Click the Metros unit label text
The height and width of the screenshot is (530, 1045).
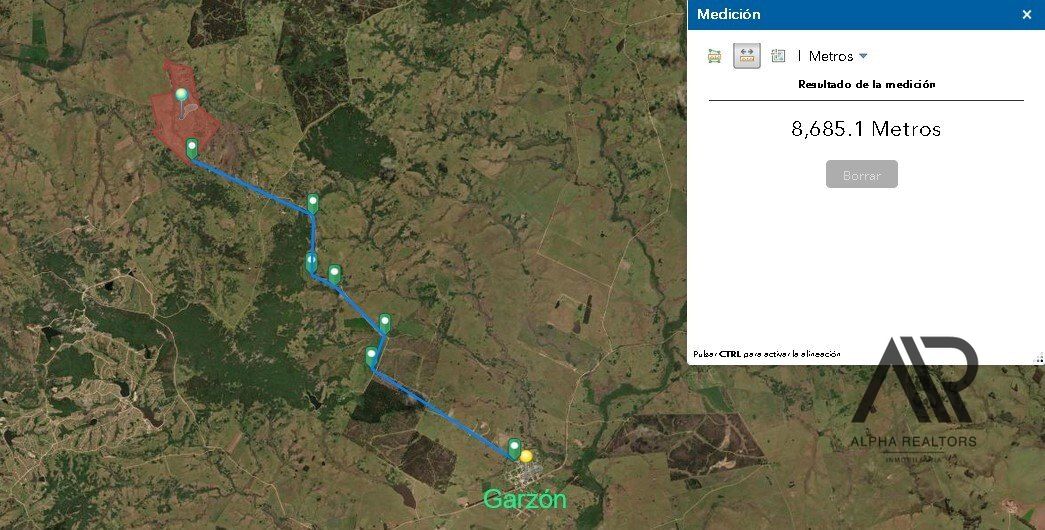point(830,56)
